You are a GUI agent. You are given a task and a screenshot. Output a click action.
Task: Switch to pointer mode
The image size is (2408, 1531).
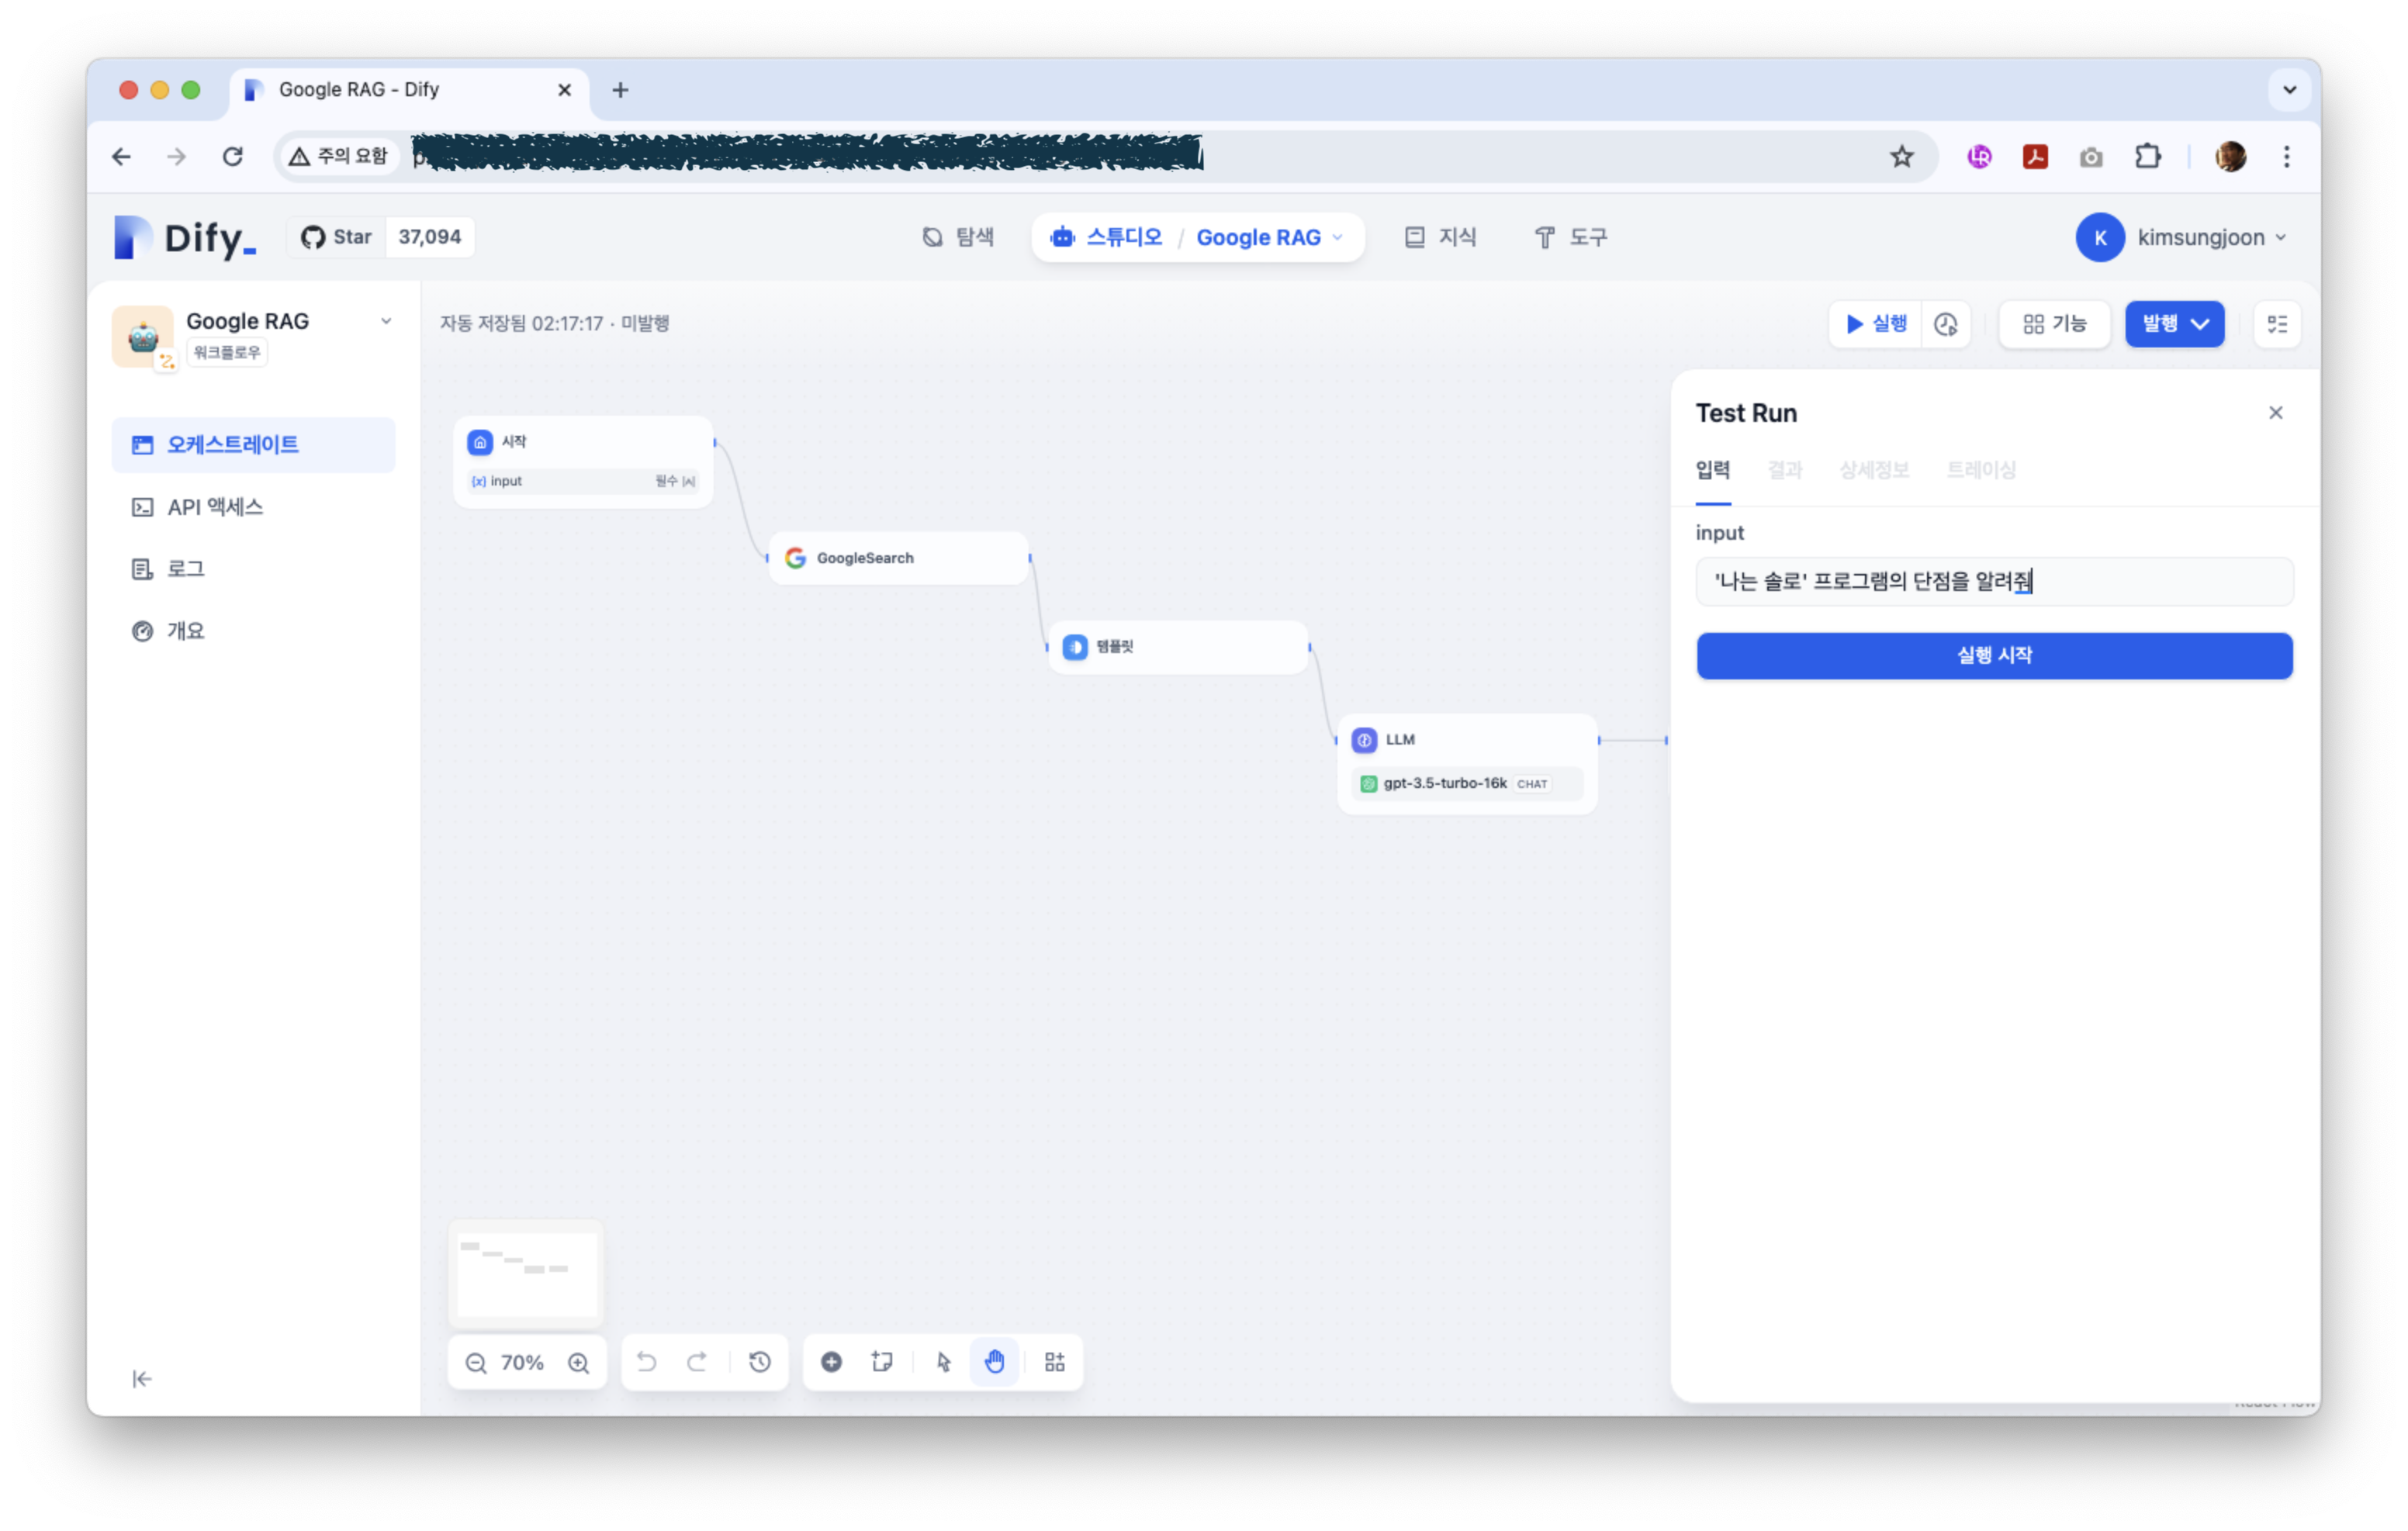tap(943, 1362)
